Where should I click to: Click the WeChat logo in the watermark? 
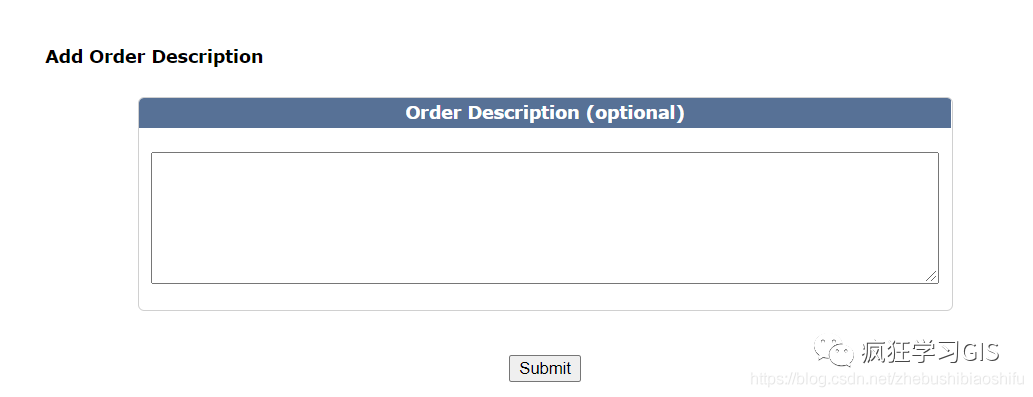(833, 352)
